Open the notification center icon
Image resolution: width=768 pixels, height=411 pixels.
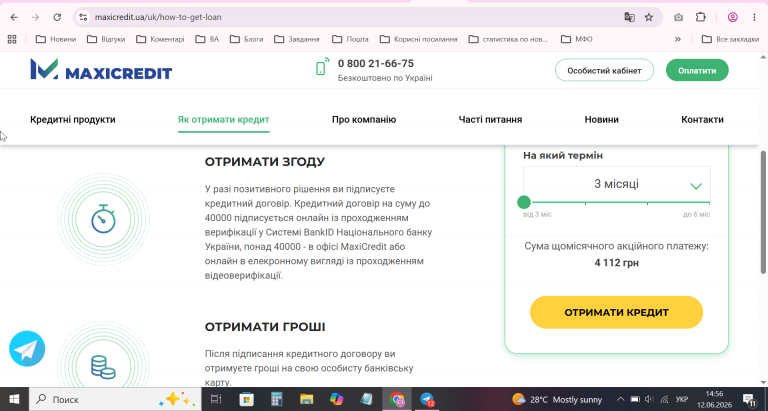click(x=749, y=399)
